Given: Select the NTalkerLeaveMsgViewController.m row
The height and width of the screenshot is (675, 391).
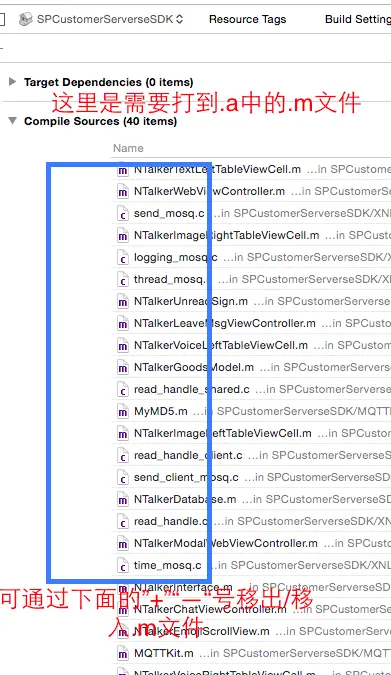Looking at the screenshot, I should click(x=251, y=323).
